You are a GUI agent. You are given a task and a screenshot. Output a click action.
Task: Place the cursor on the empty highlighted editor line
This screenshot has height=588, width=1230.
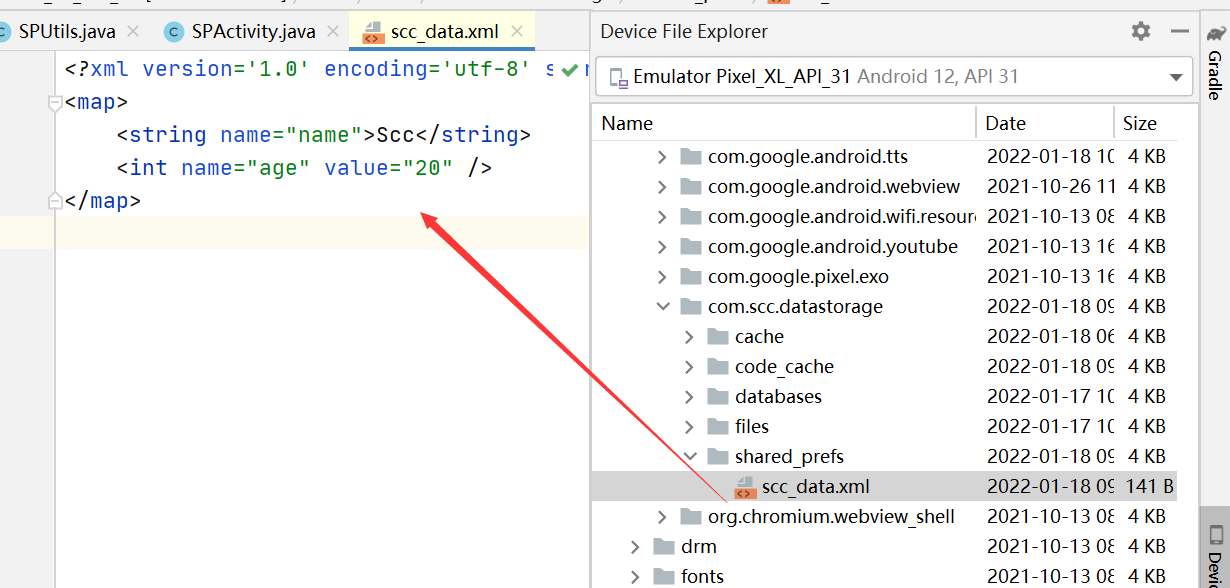(322, 233)
